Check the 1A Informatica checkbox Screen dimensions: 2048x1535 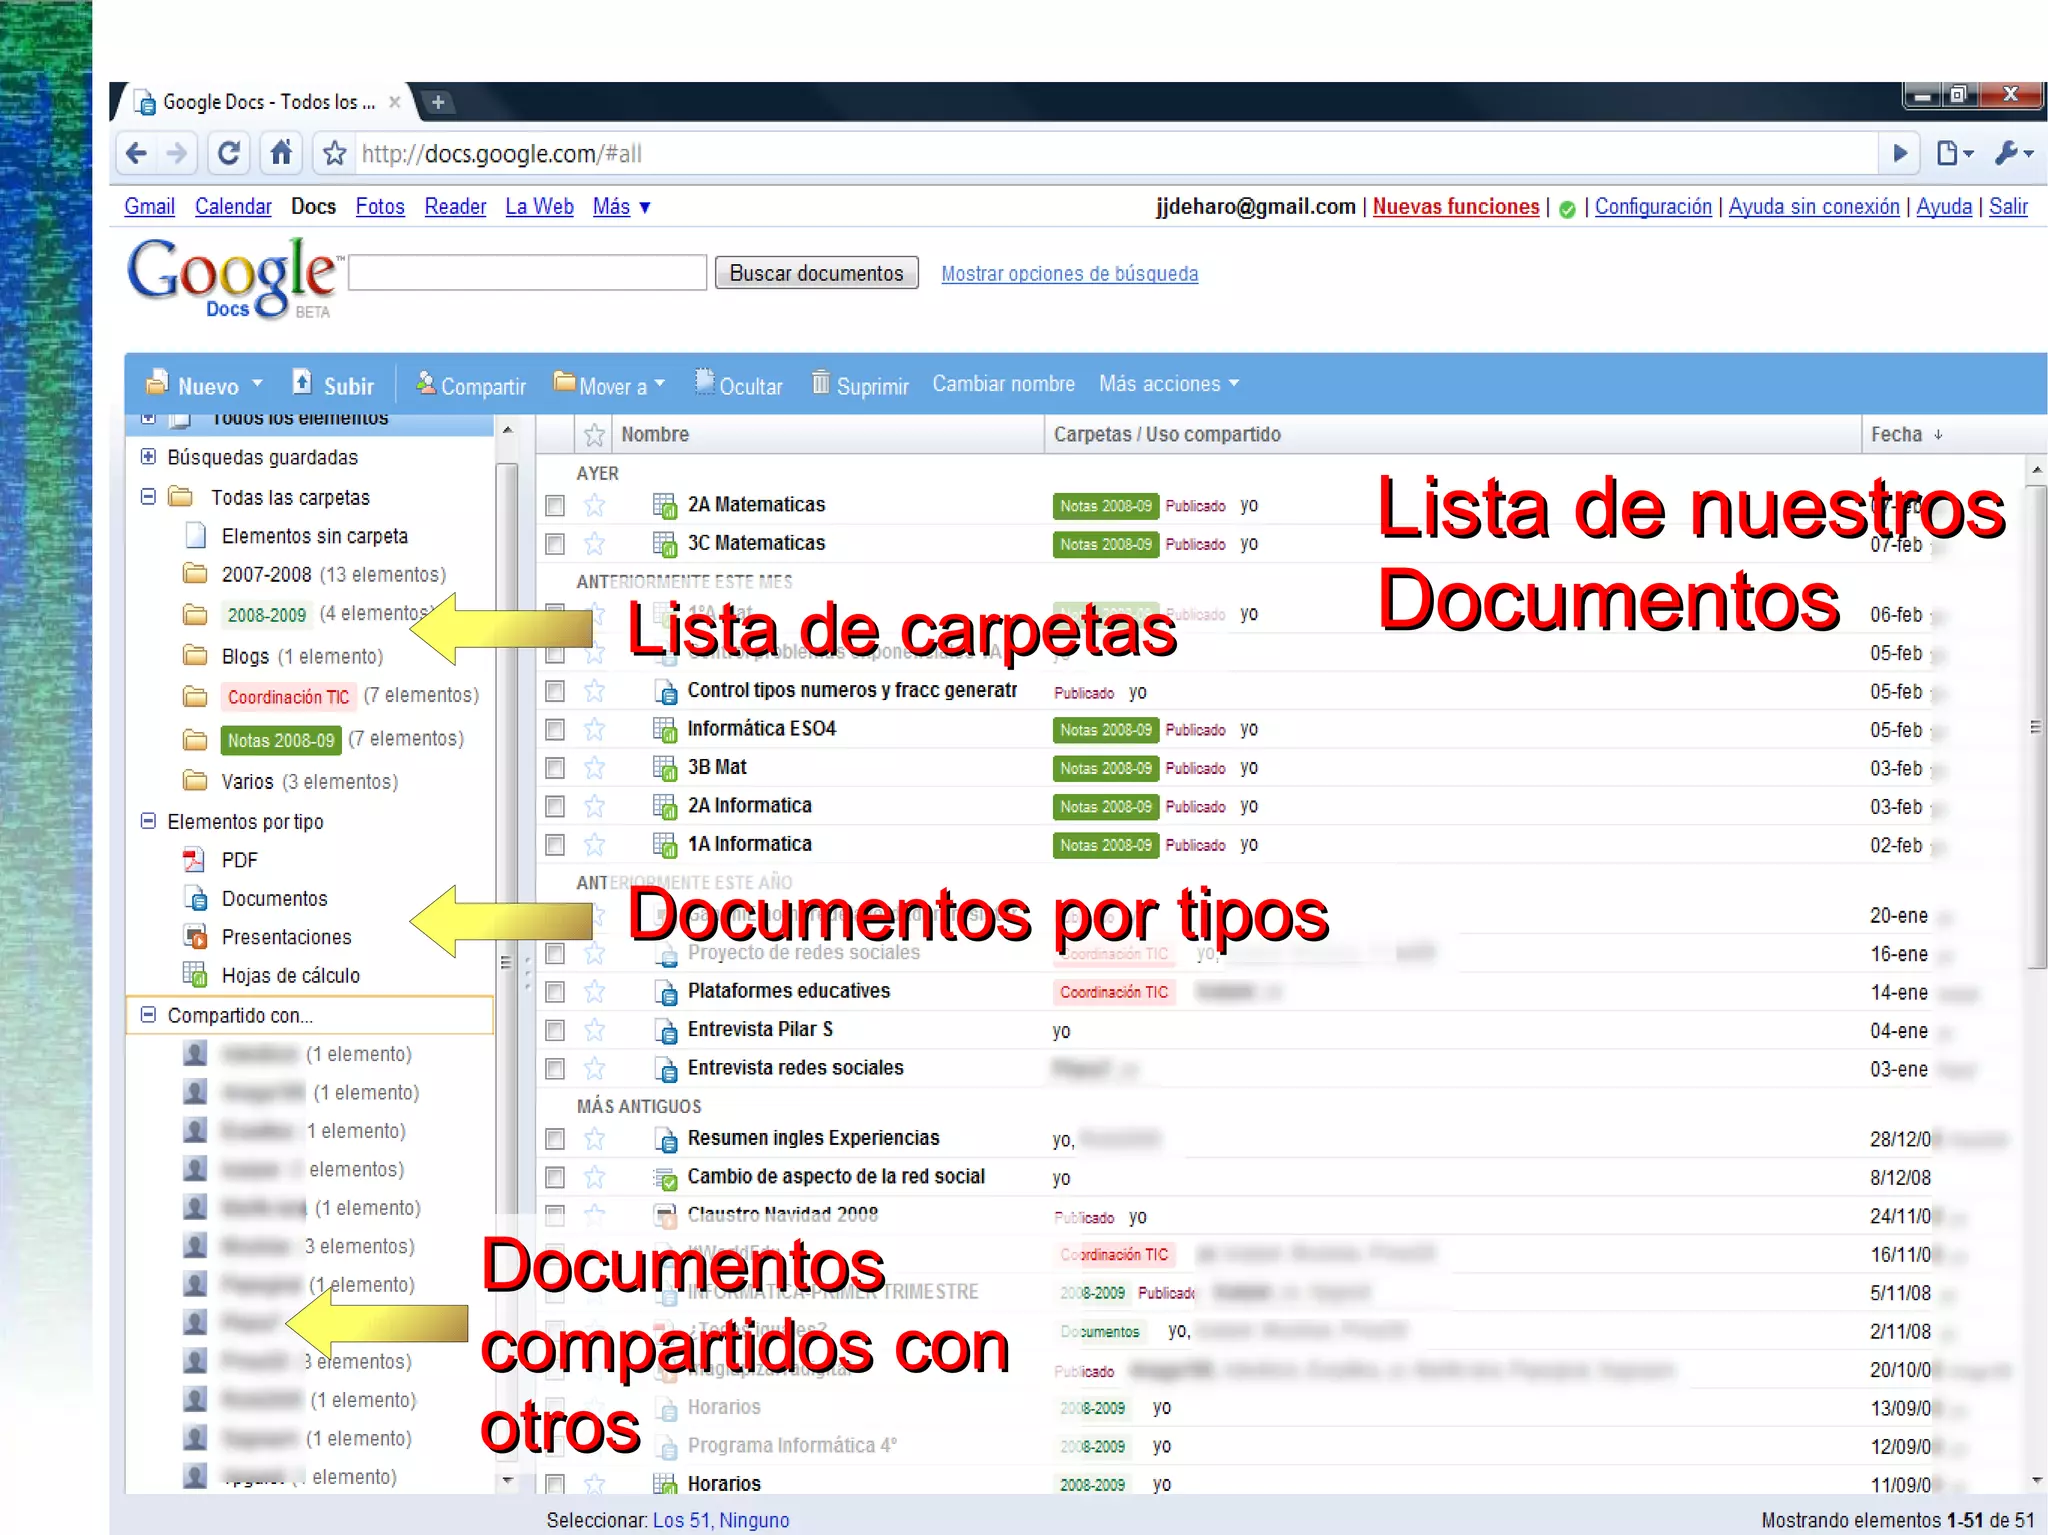click(555, 845)
